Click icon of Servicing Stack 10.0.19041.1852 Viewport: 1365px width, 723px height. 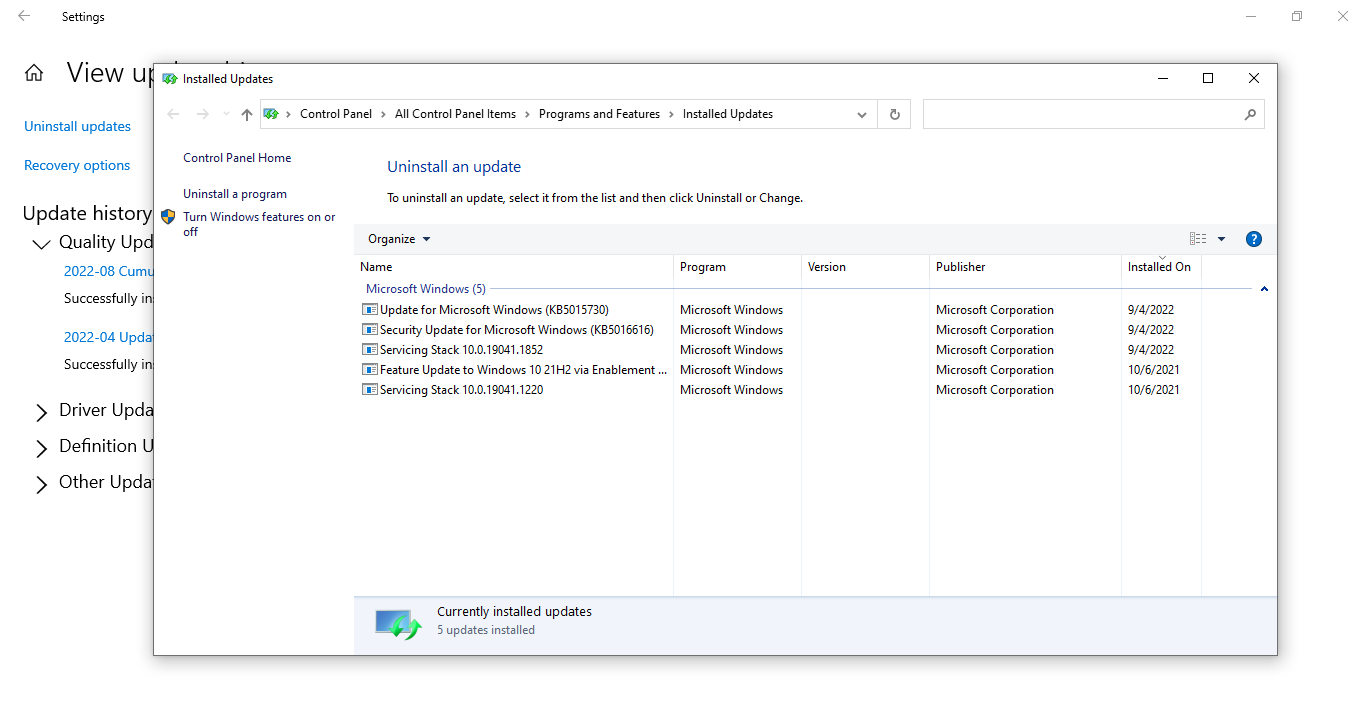click(370, 350)
